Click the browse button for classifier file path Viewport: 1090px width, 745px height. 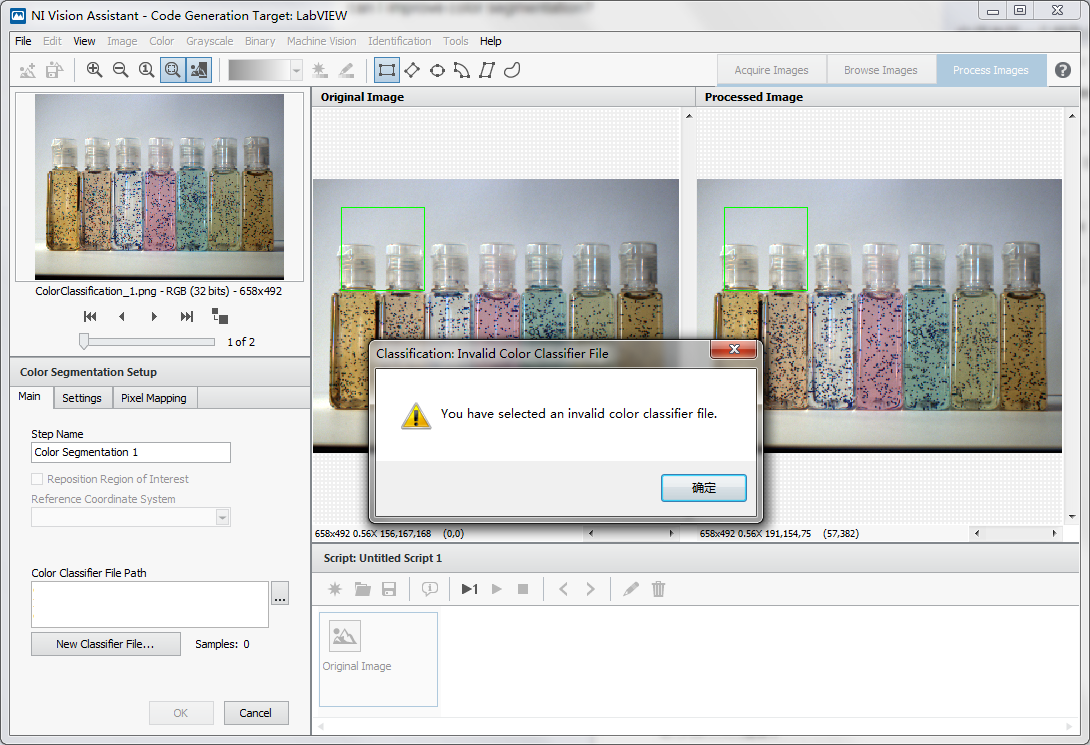coord(280,593)
